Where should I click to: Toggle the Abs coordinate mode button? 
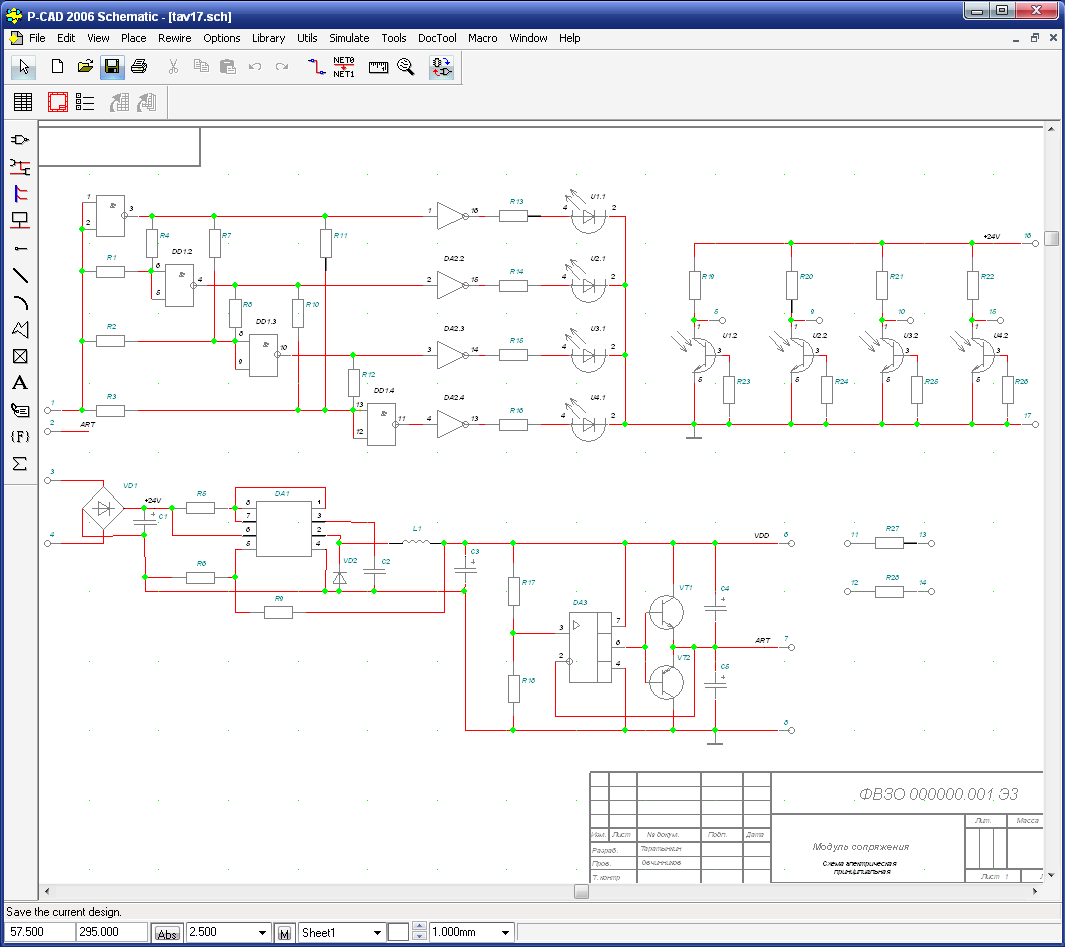[167, 933]
